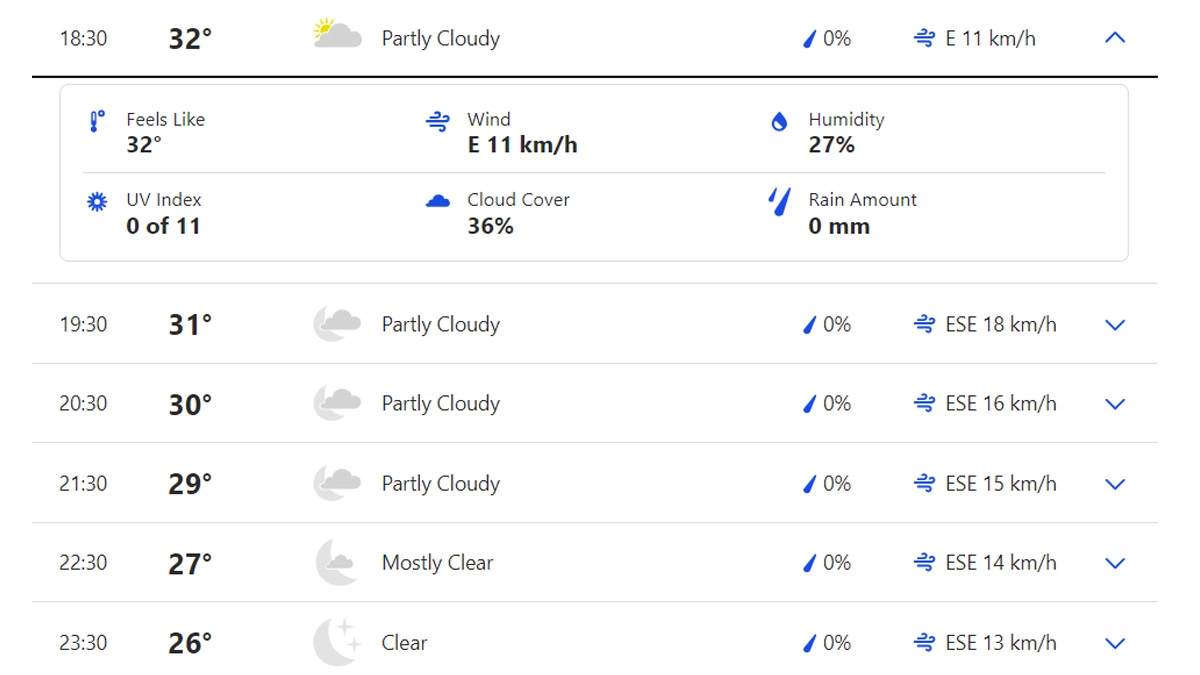The height and width of the screenshot is (675, 1200).
Task: Expand the 19:30 hourly forecast row
Action: tap(1115, 325)
